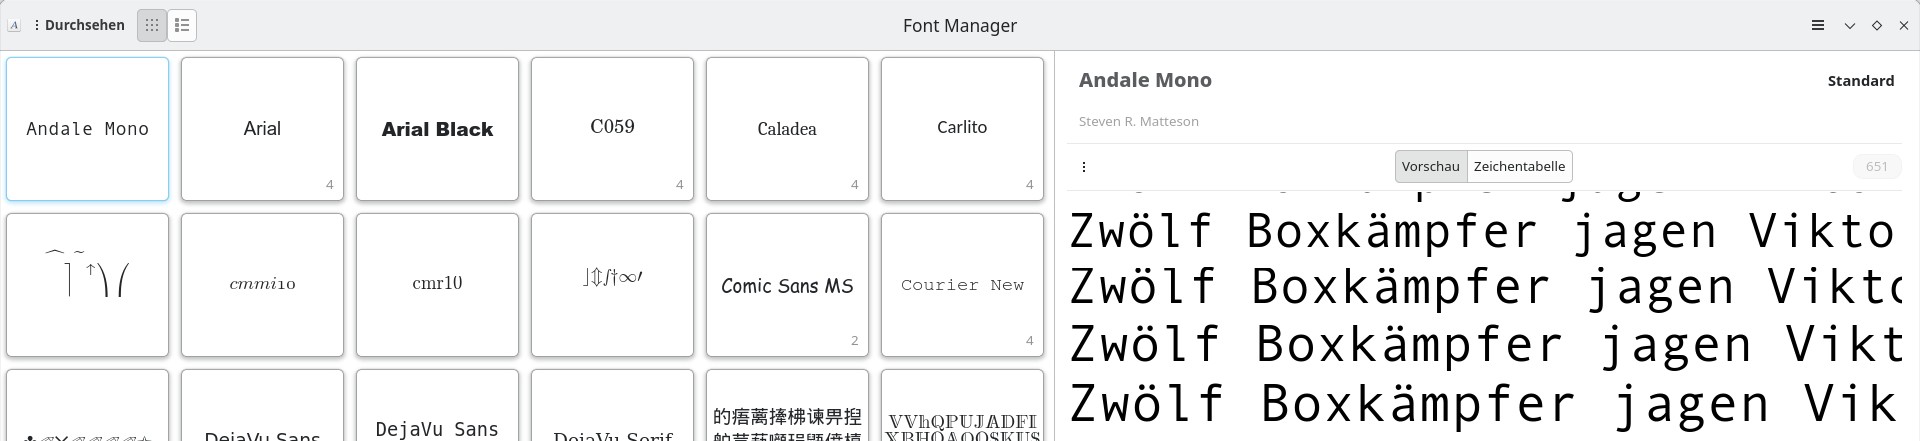Switch to grid view layout
This screenshot has height=441, width=1920.
point(152,25)
